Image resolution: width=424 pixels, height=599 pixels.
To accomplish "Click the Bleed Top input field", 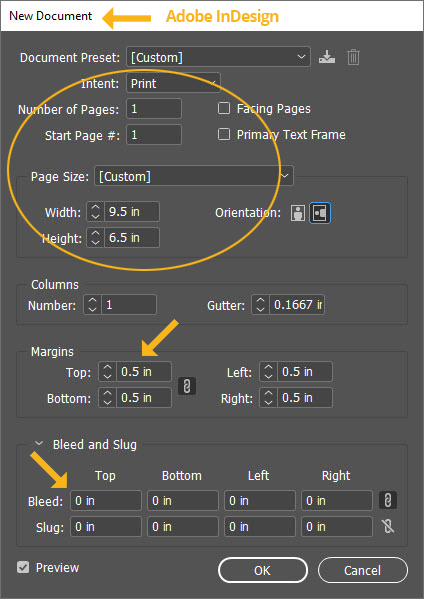I will coord(106,500).
